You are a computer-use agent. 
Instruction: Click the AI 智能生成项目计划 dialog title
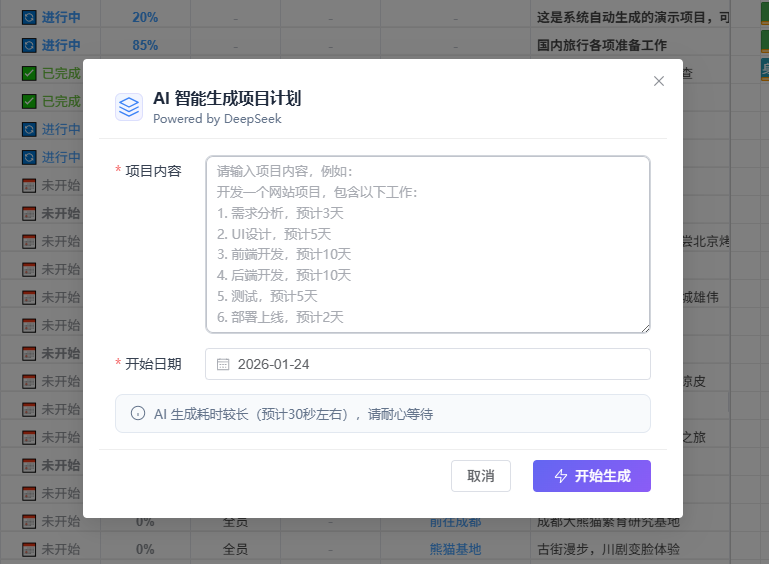(227, 99)
